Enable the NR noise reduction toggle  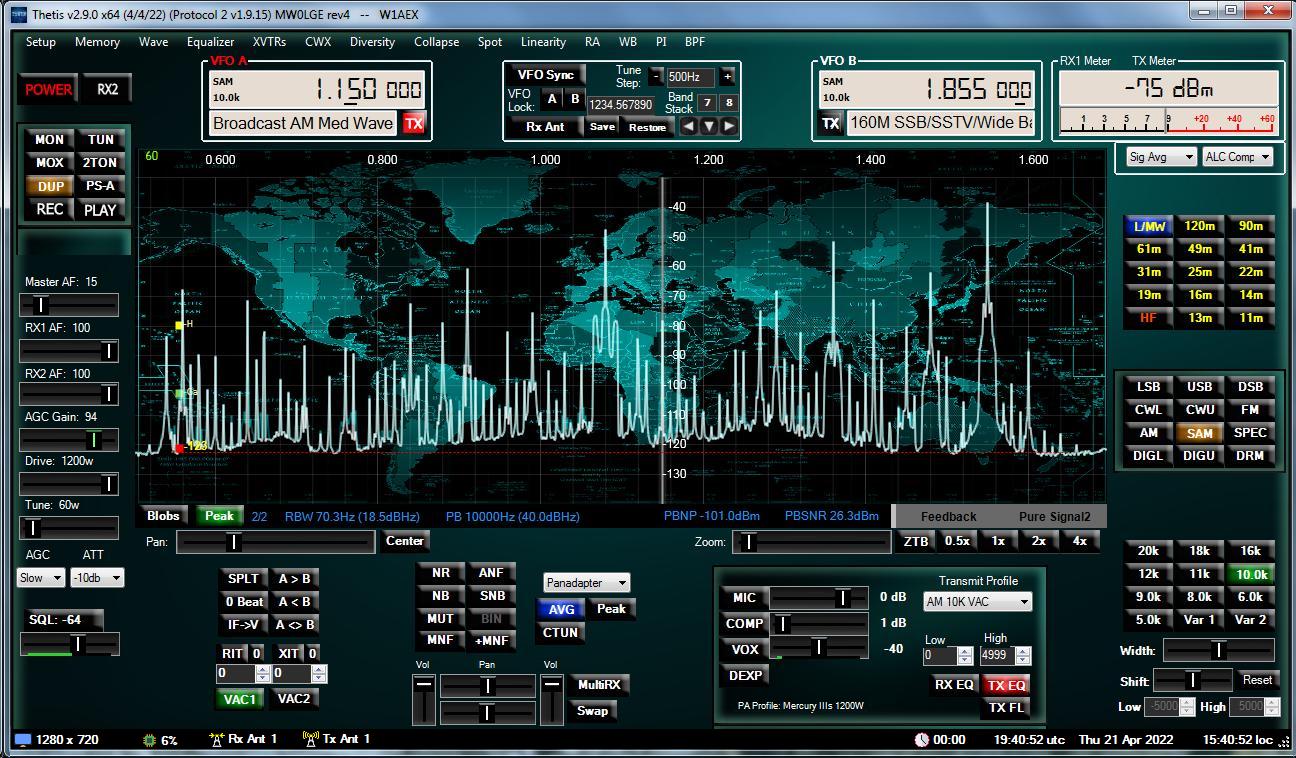click(x=440, y=573)
